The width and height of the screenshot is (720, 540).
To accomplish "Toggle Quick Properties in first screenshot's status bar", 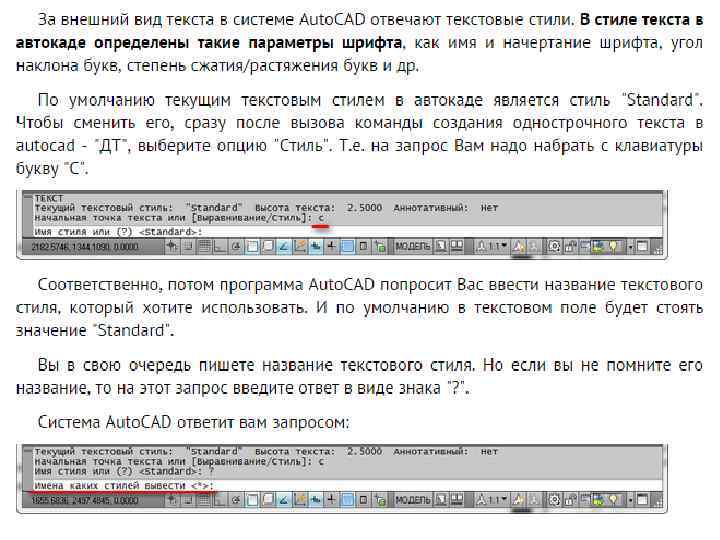I will click(363, 247).
